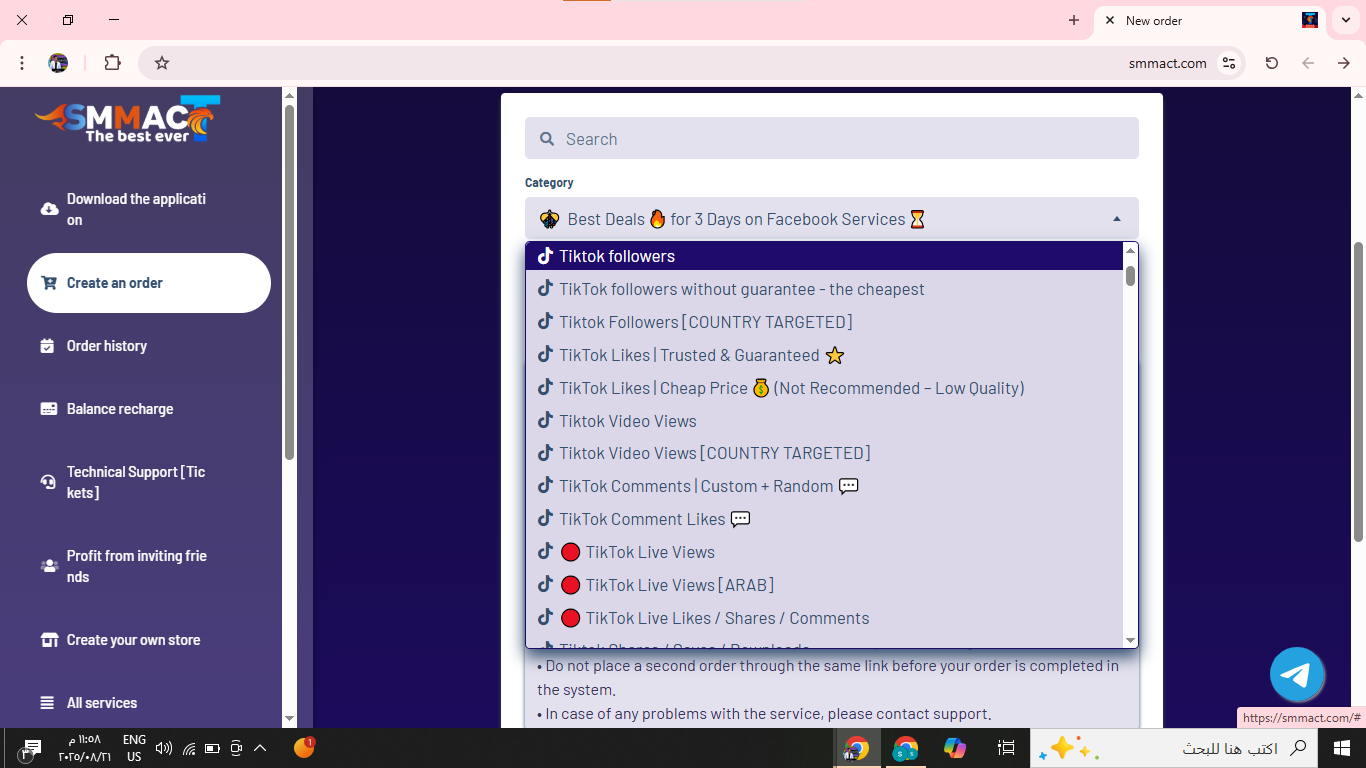Click the site information icon beside smmact.com
Screen dimensions: 1366x768
point(1229,63)
